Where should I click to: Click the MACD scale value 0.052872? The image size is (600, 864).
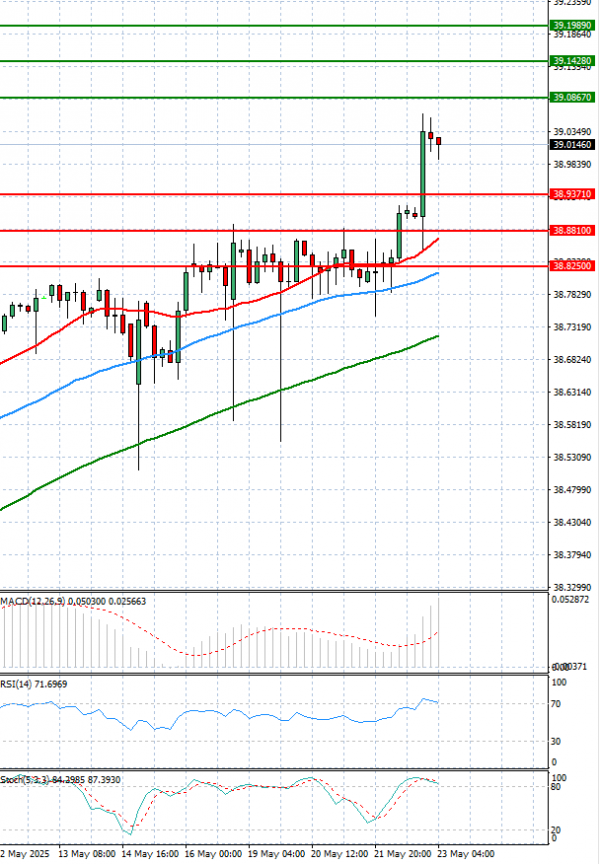570,600
